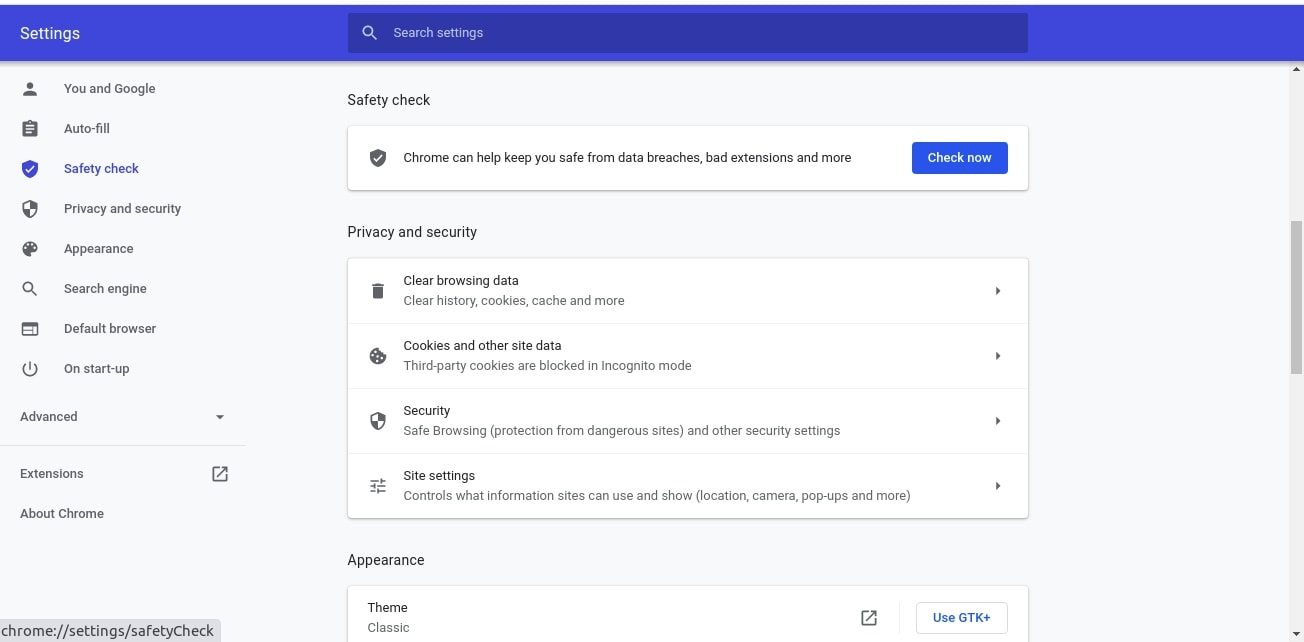
Task: Click the 'Chrome can help keep you safe' text
Action: pyautogui.click(x=627, y=158)
